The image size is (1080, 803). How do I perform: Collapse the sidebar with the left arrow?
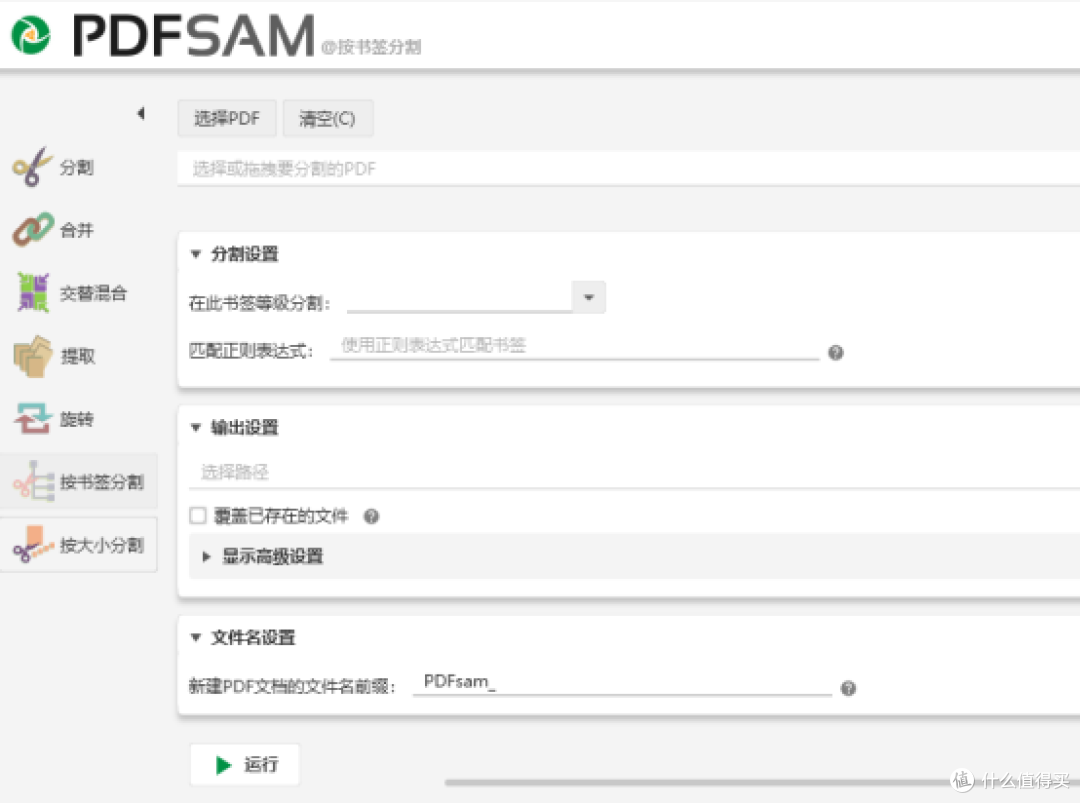(141, 113)
